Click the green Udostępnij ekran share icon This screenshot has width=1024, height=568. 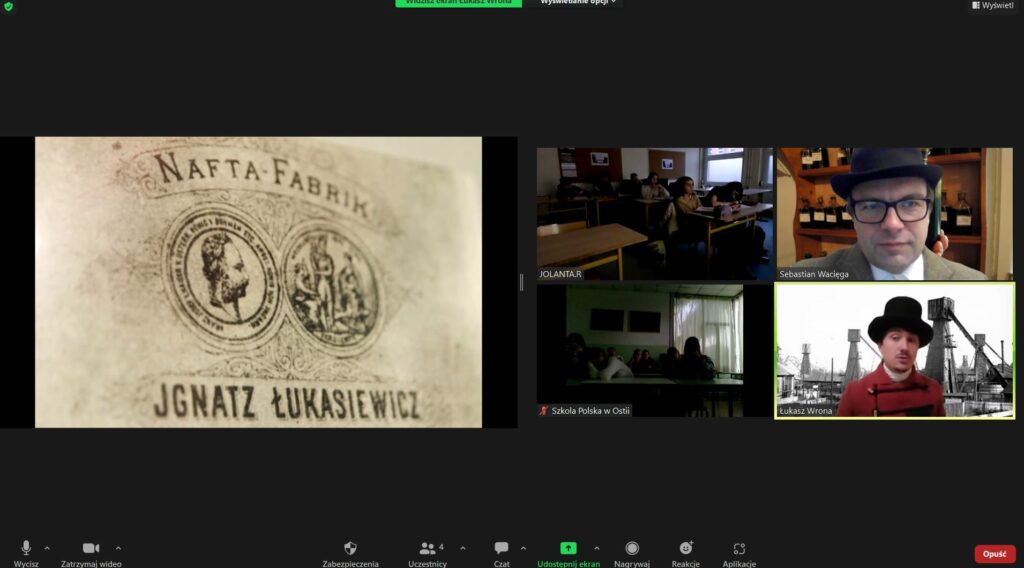tap(568, 548)
